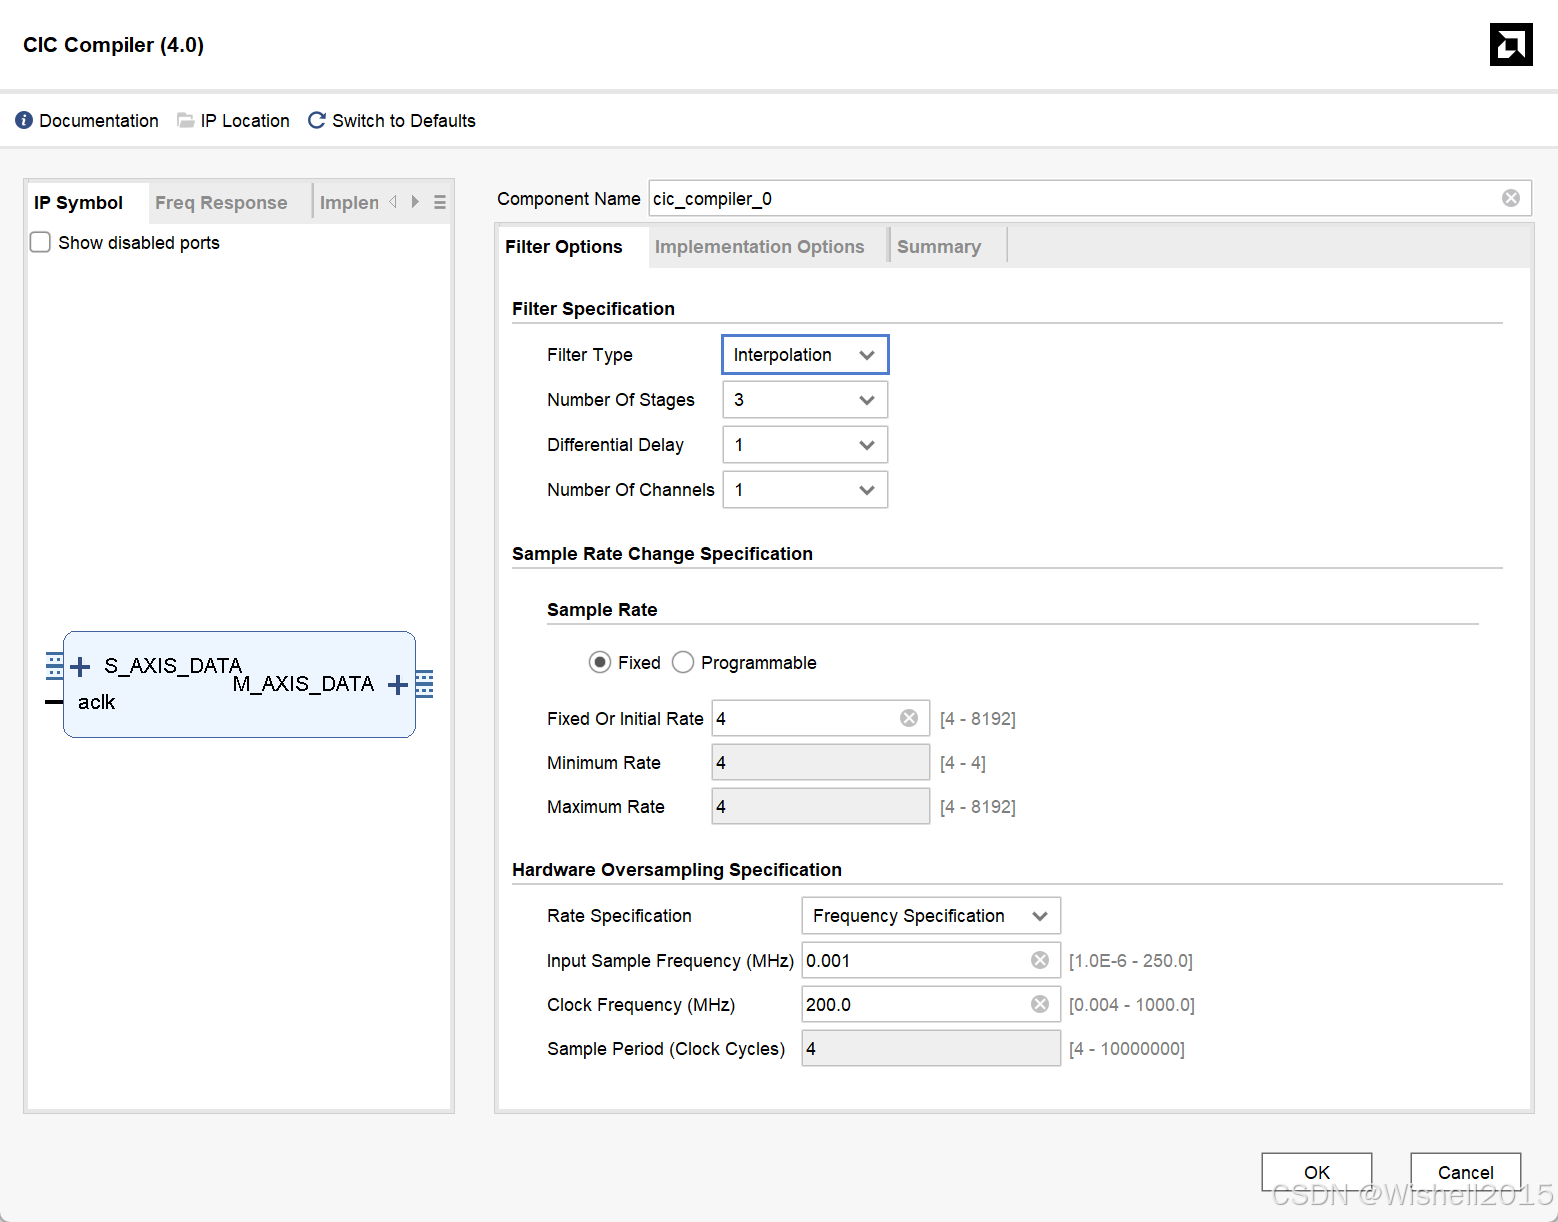Open the Number Of Channels dropdown
Viewport: 1558px width, 1222px height.
coord(805,490)
